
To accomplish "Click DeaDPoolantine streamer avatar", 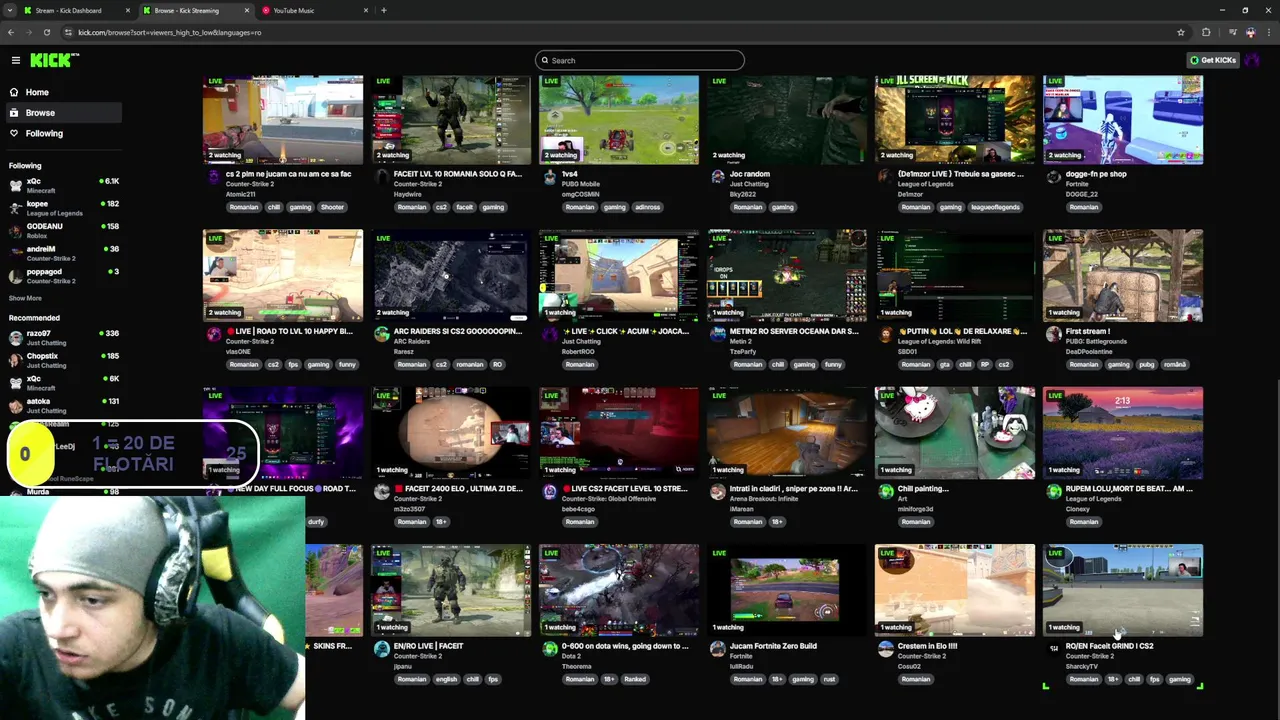I will [x=1053, y=334].
